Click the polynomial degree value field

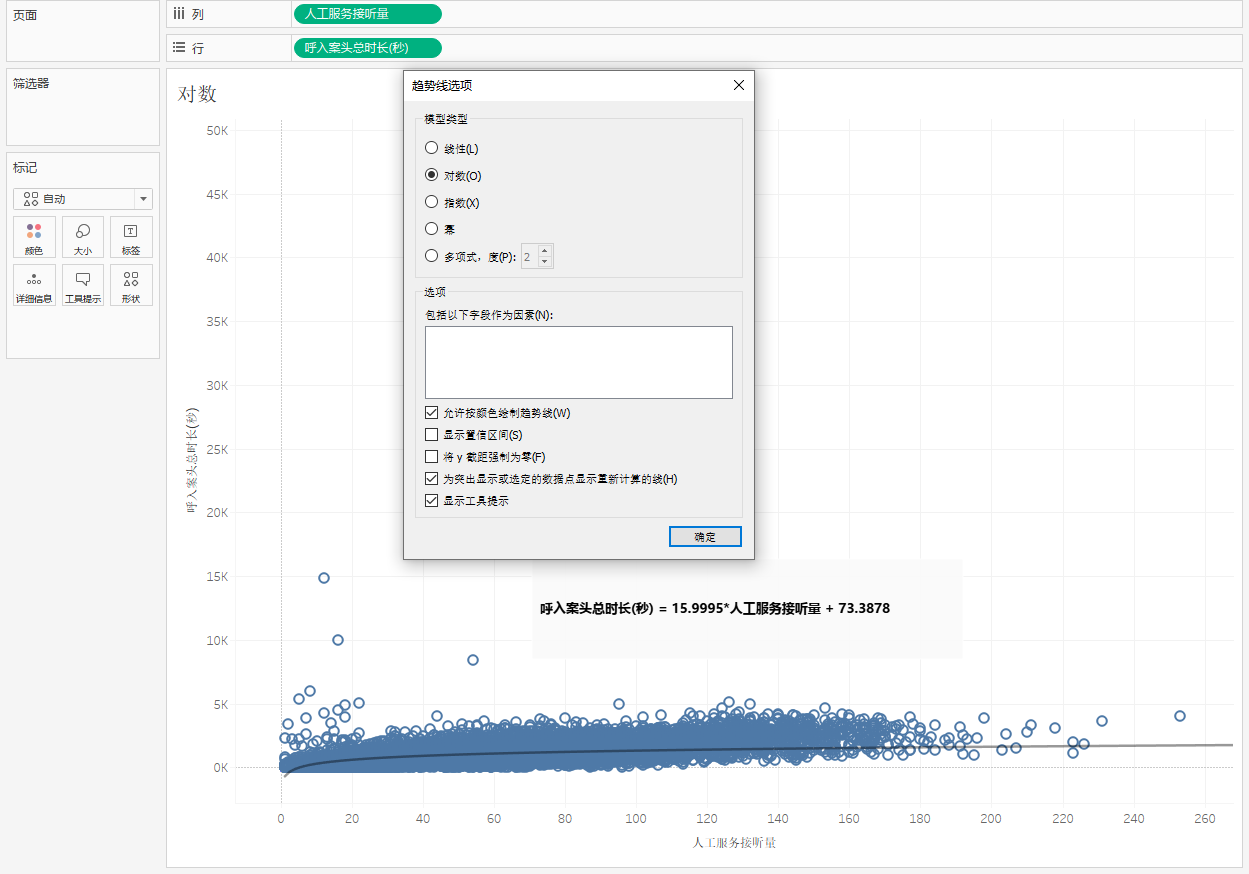[x=530, y=257]
